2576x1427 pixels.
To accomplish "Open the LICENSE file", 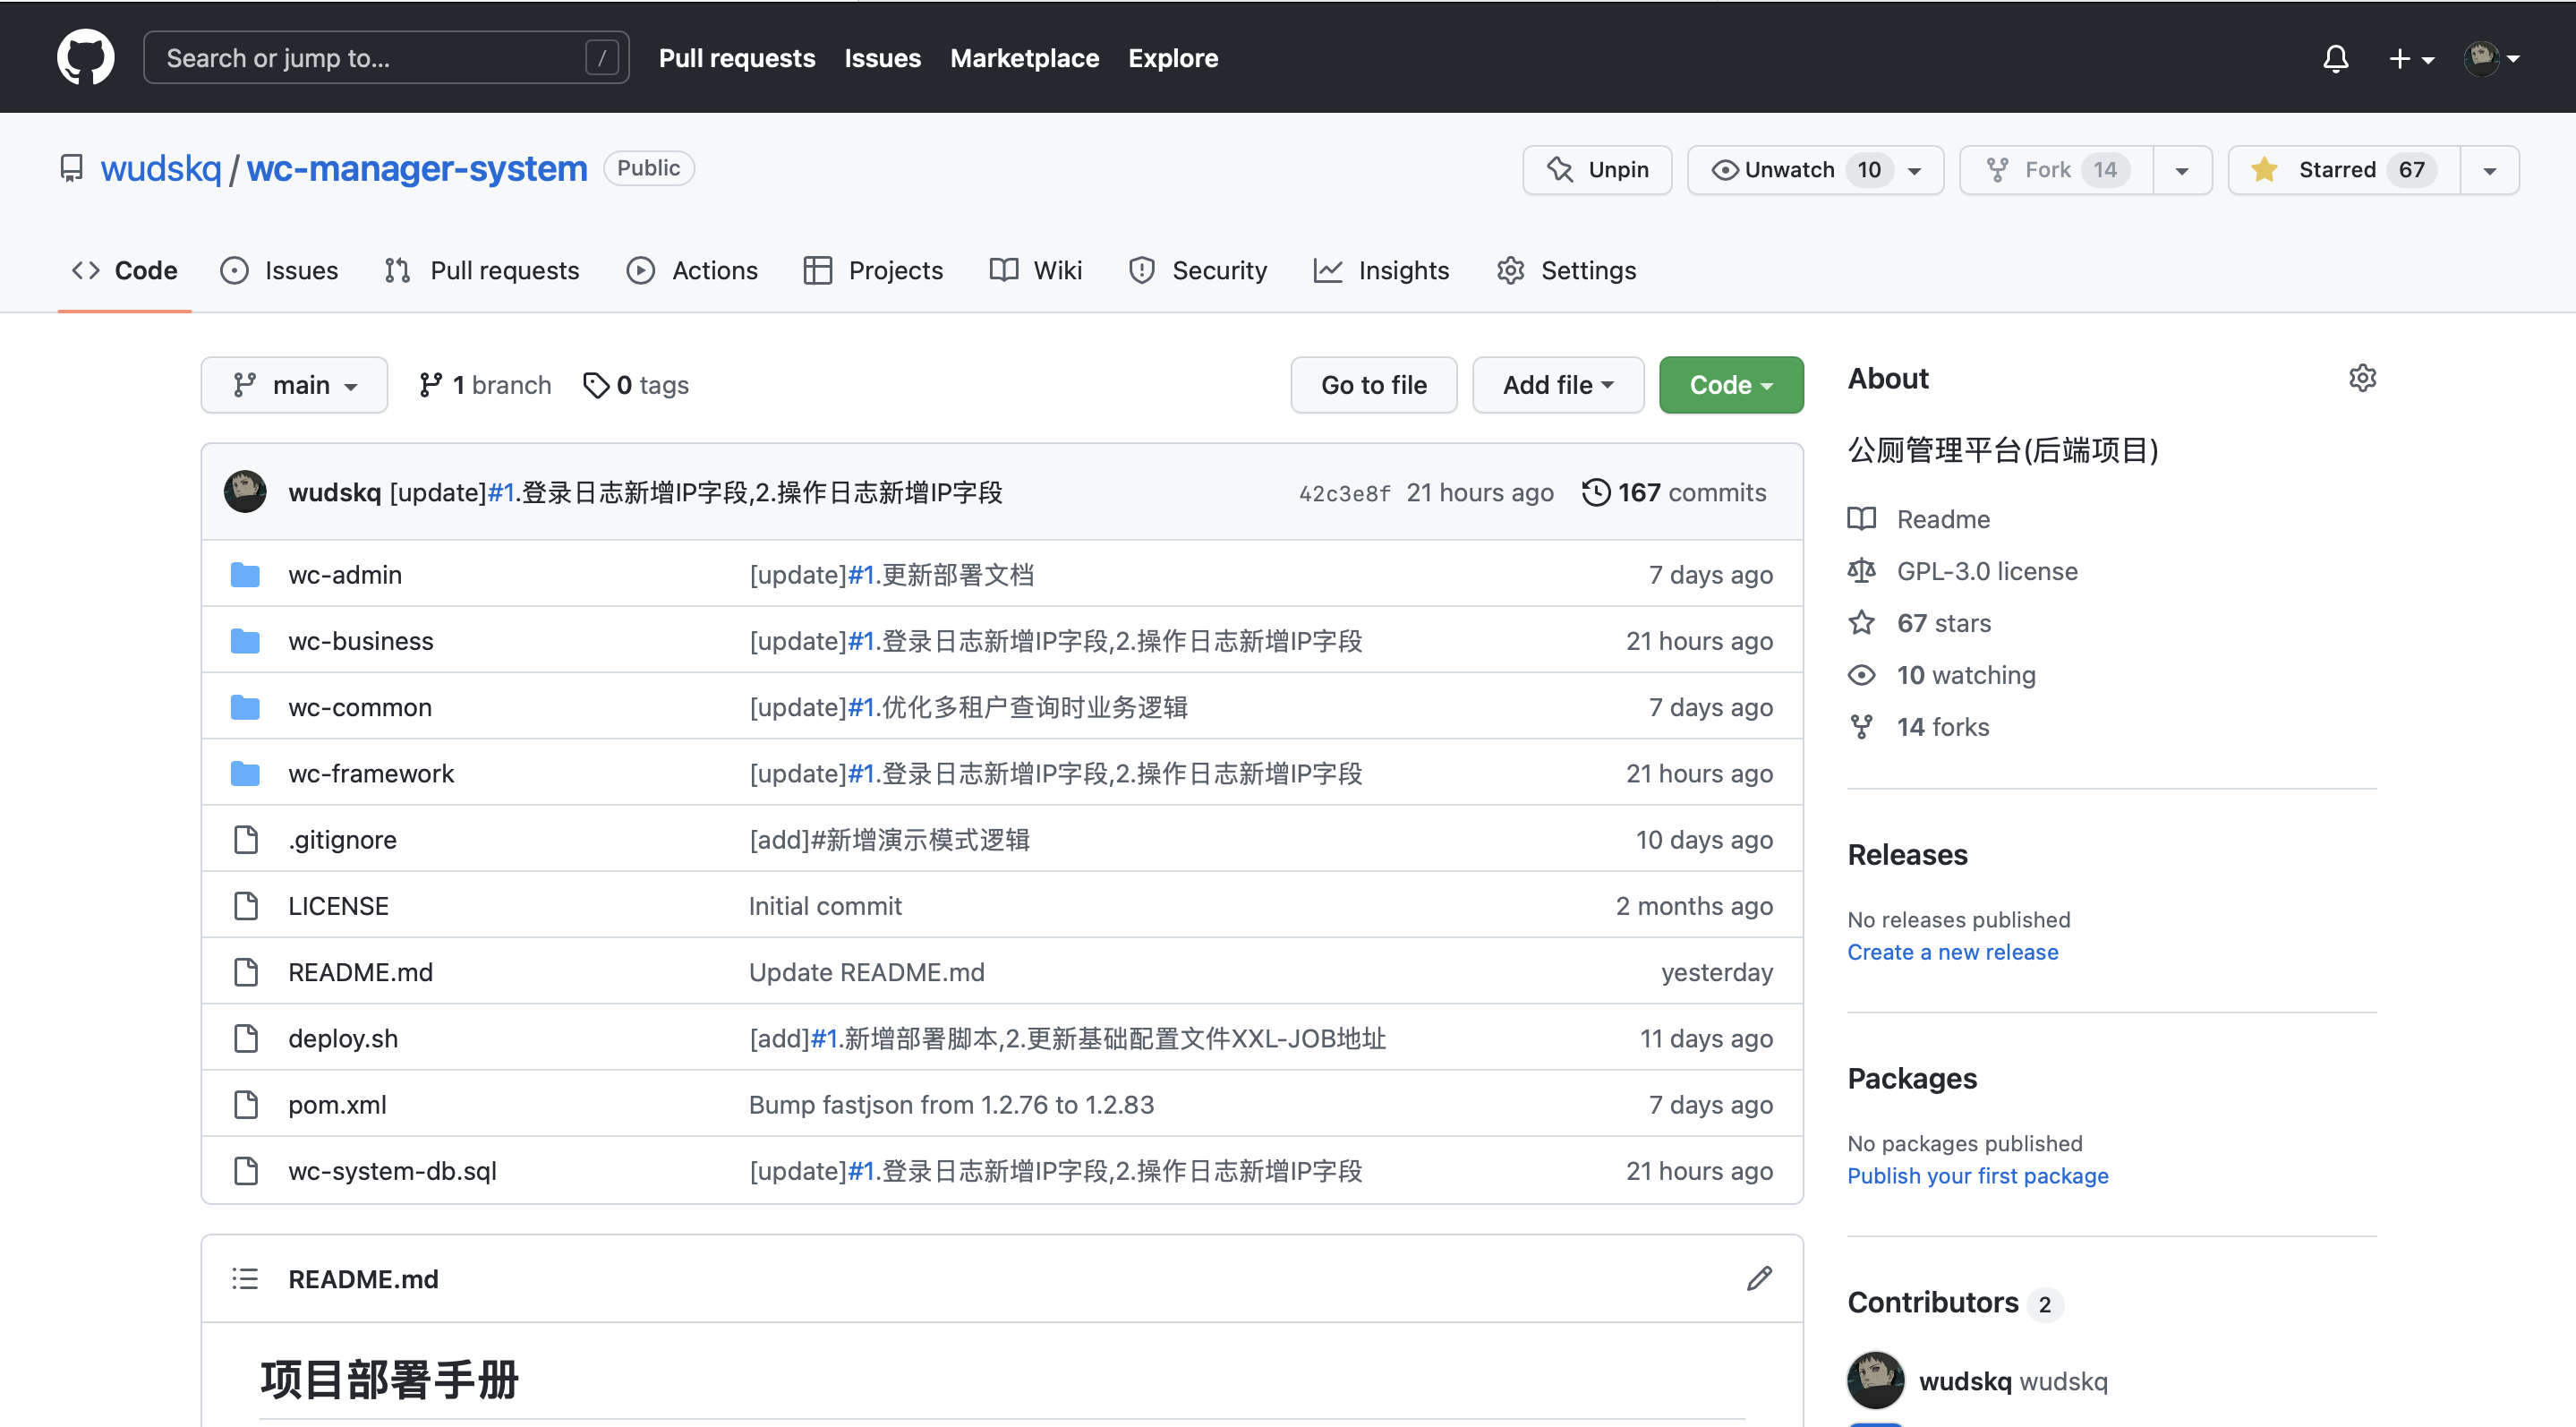I will tap(338, 906).
